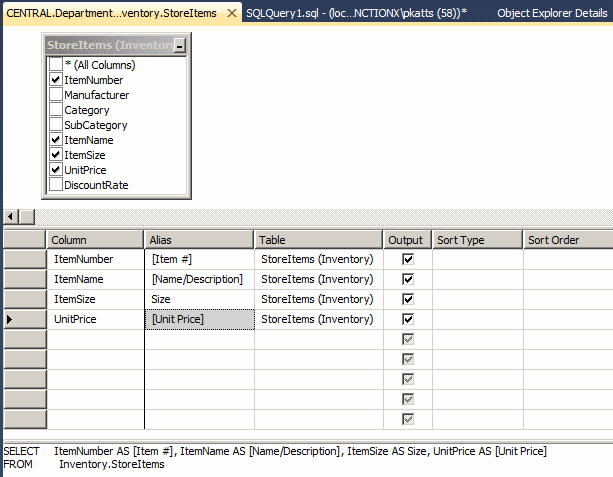613x477 pixels.
Task: Click UnitPrice cell in Column field
Action: coord(95,319)
